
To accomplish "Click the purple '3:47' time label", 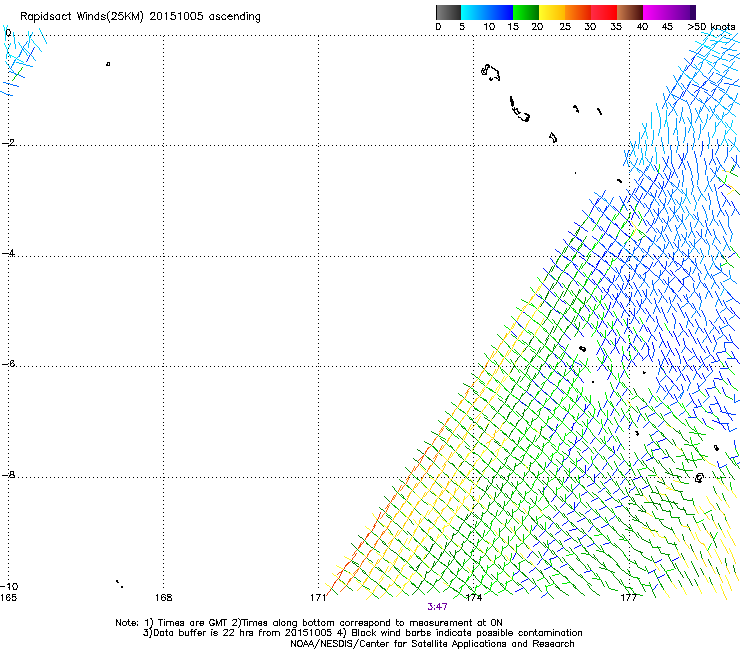I will pyautogui.click(x=437, y=607).
